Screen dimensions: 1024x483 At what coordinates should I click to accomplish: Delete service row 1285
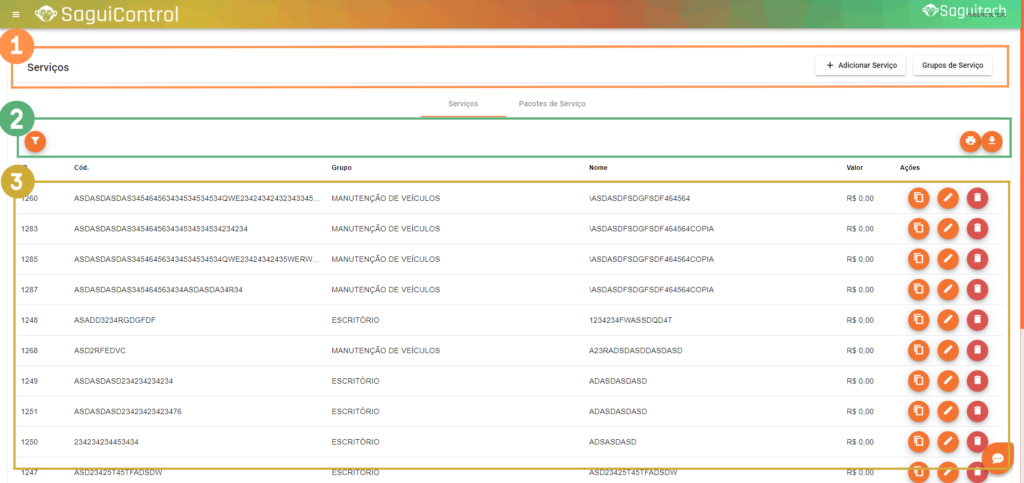(x=977, y=259)
